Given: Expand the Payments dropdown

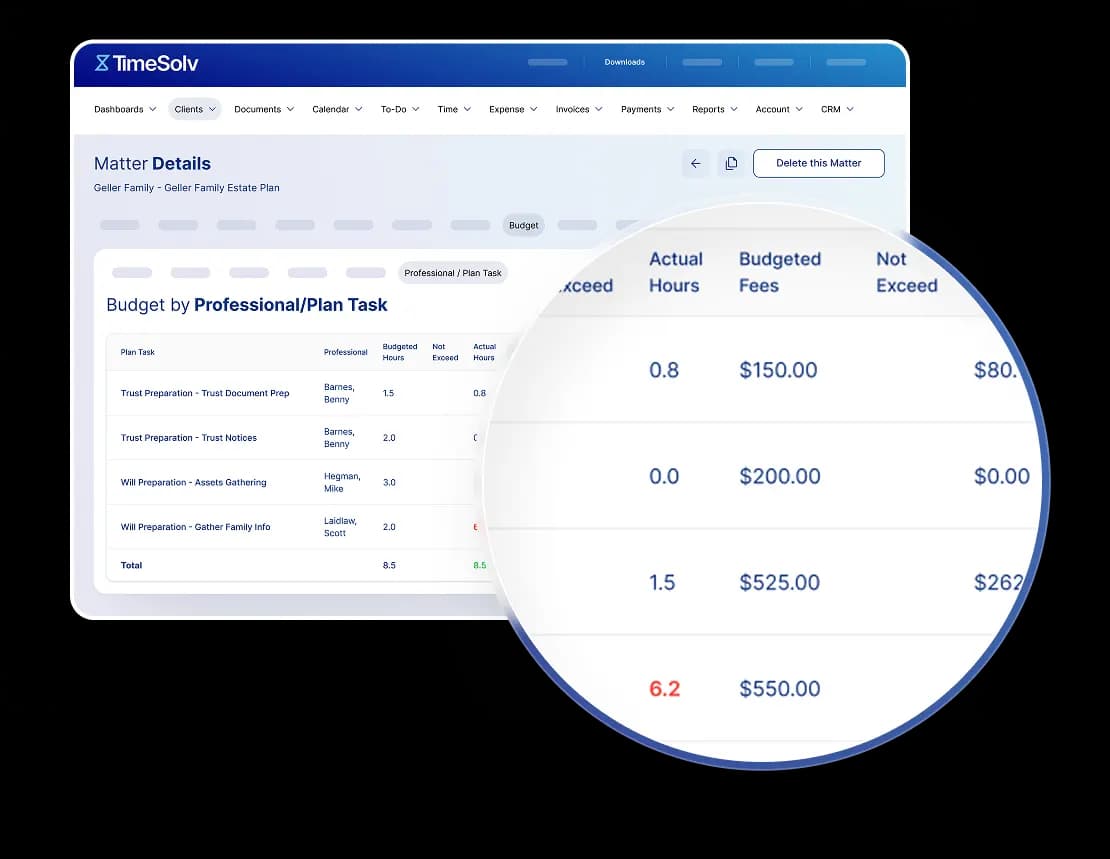Looking at the screenshot, I should pyautogui.click(x=647, y=109).
